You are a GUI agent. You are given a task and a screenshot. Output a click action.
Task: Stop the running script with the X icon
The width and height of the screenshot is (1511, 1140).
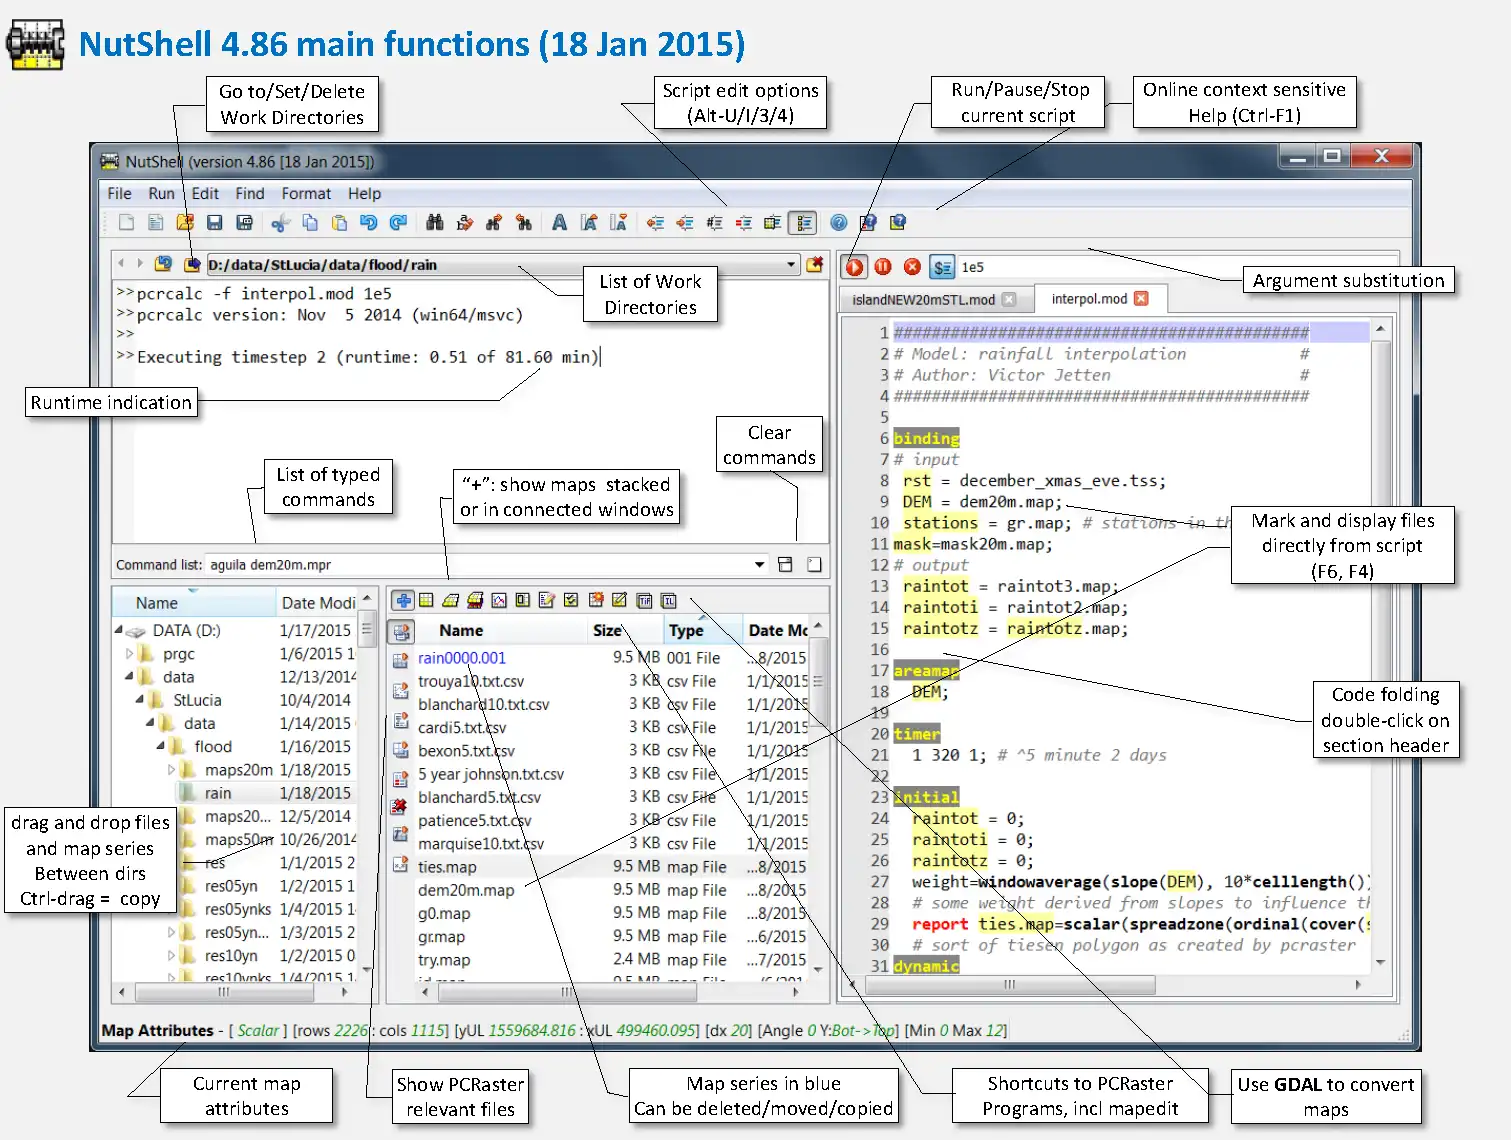[x=912, y=266]
